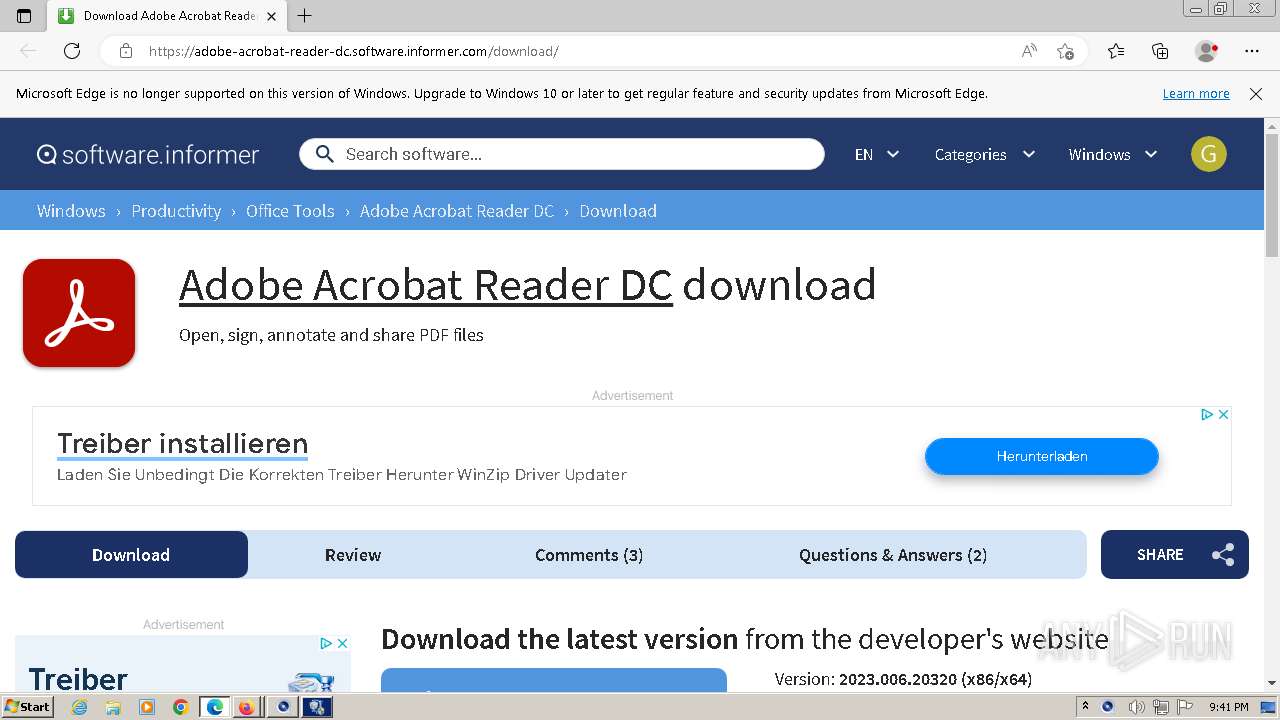Image resolution: width=1280 pixels, height=720 pixels.
Task: Expand the Categories dropdown
Action: click(x=984, y=154)
